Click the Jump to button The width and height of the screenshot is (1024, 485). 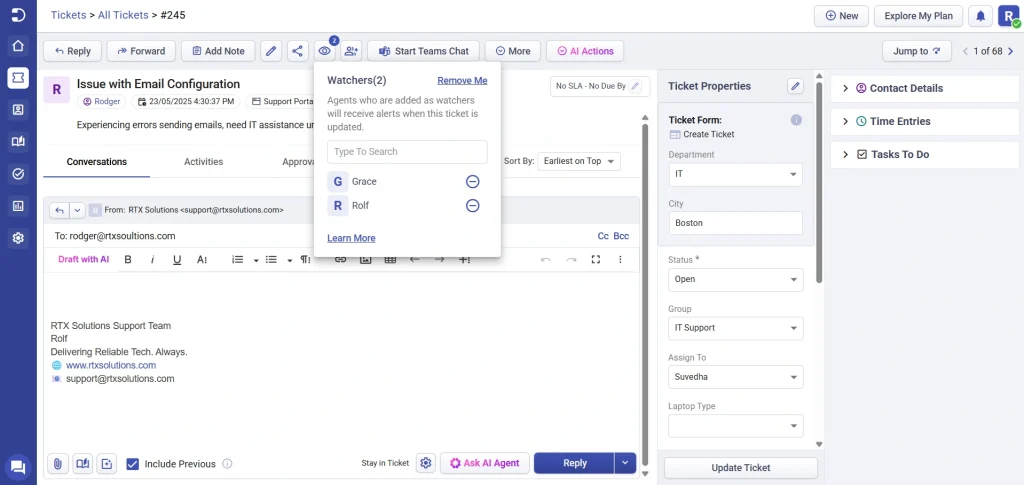coord(916,51)
